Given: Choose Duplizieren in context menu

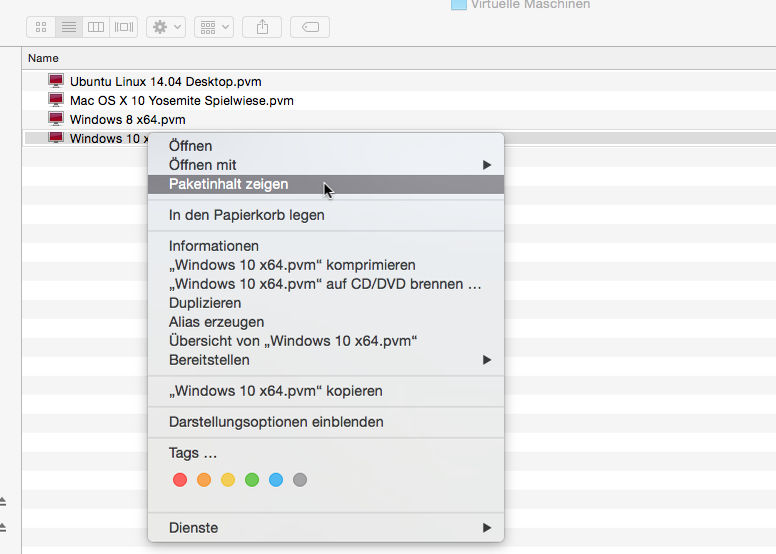Looking at the screenshot, I should click(326, 303).
